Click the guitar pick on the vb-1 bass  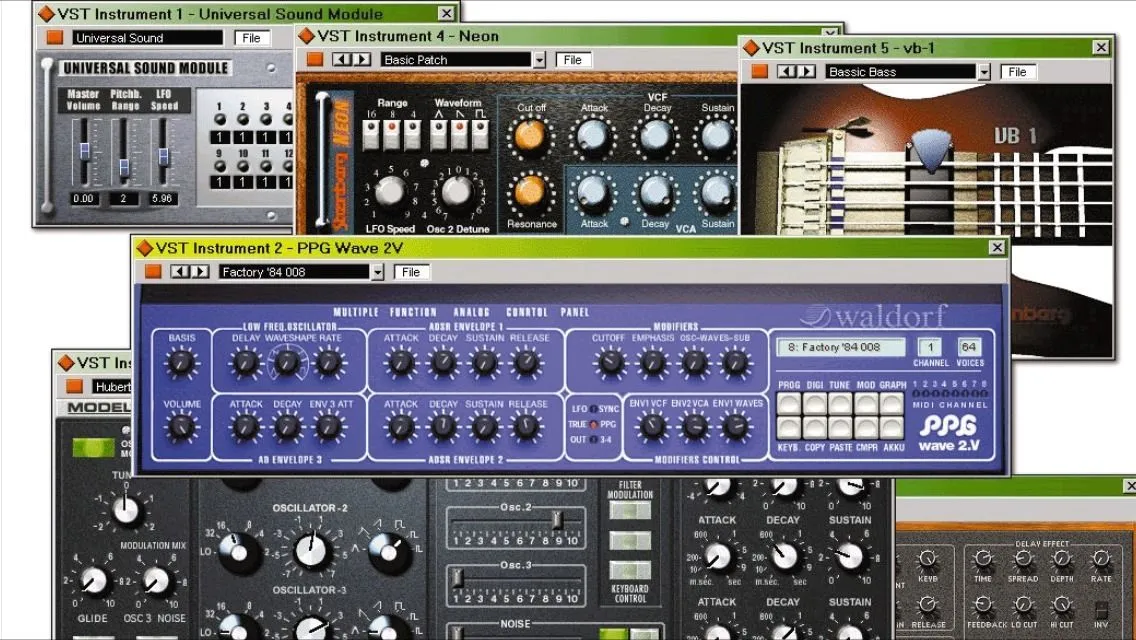click(931, 150)
